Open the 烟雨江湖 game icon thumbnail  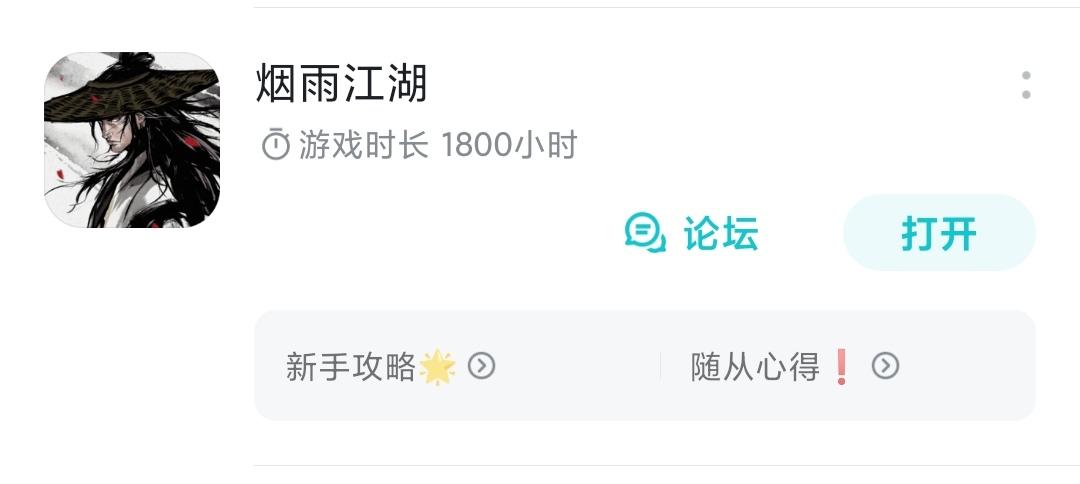coord(132,140)
